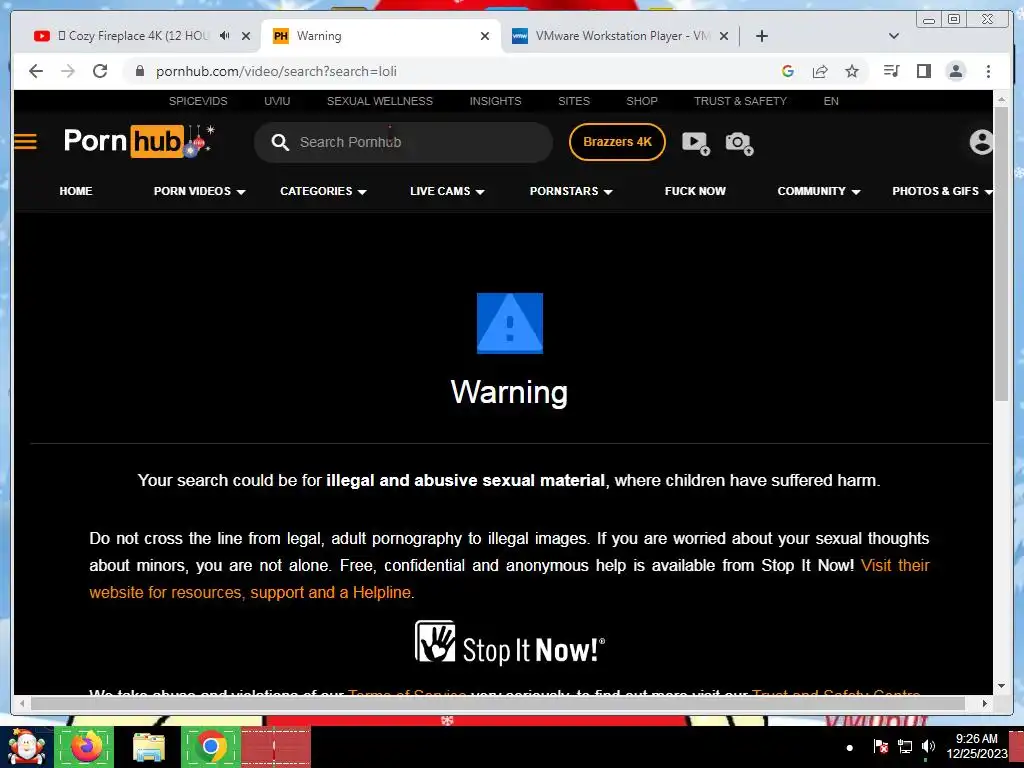Share this page using the share icon
The image size is (1024, 768).
tap(820, 71)
